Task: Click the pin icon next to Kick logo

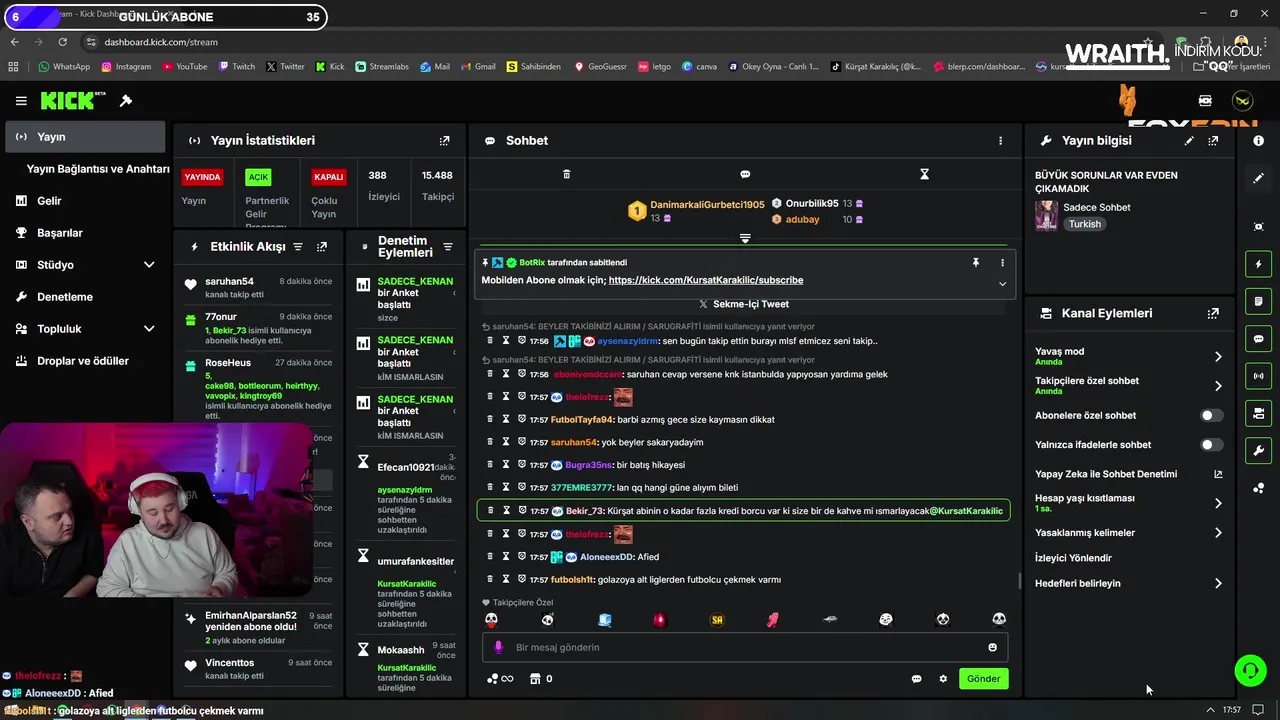Action: (126, 101)
